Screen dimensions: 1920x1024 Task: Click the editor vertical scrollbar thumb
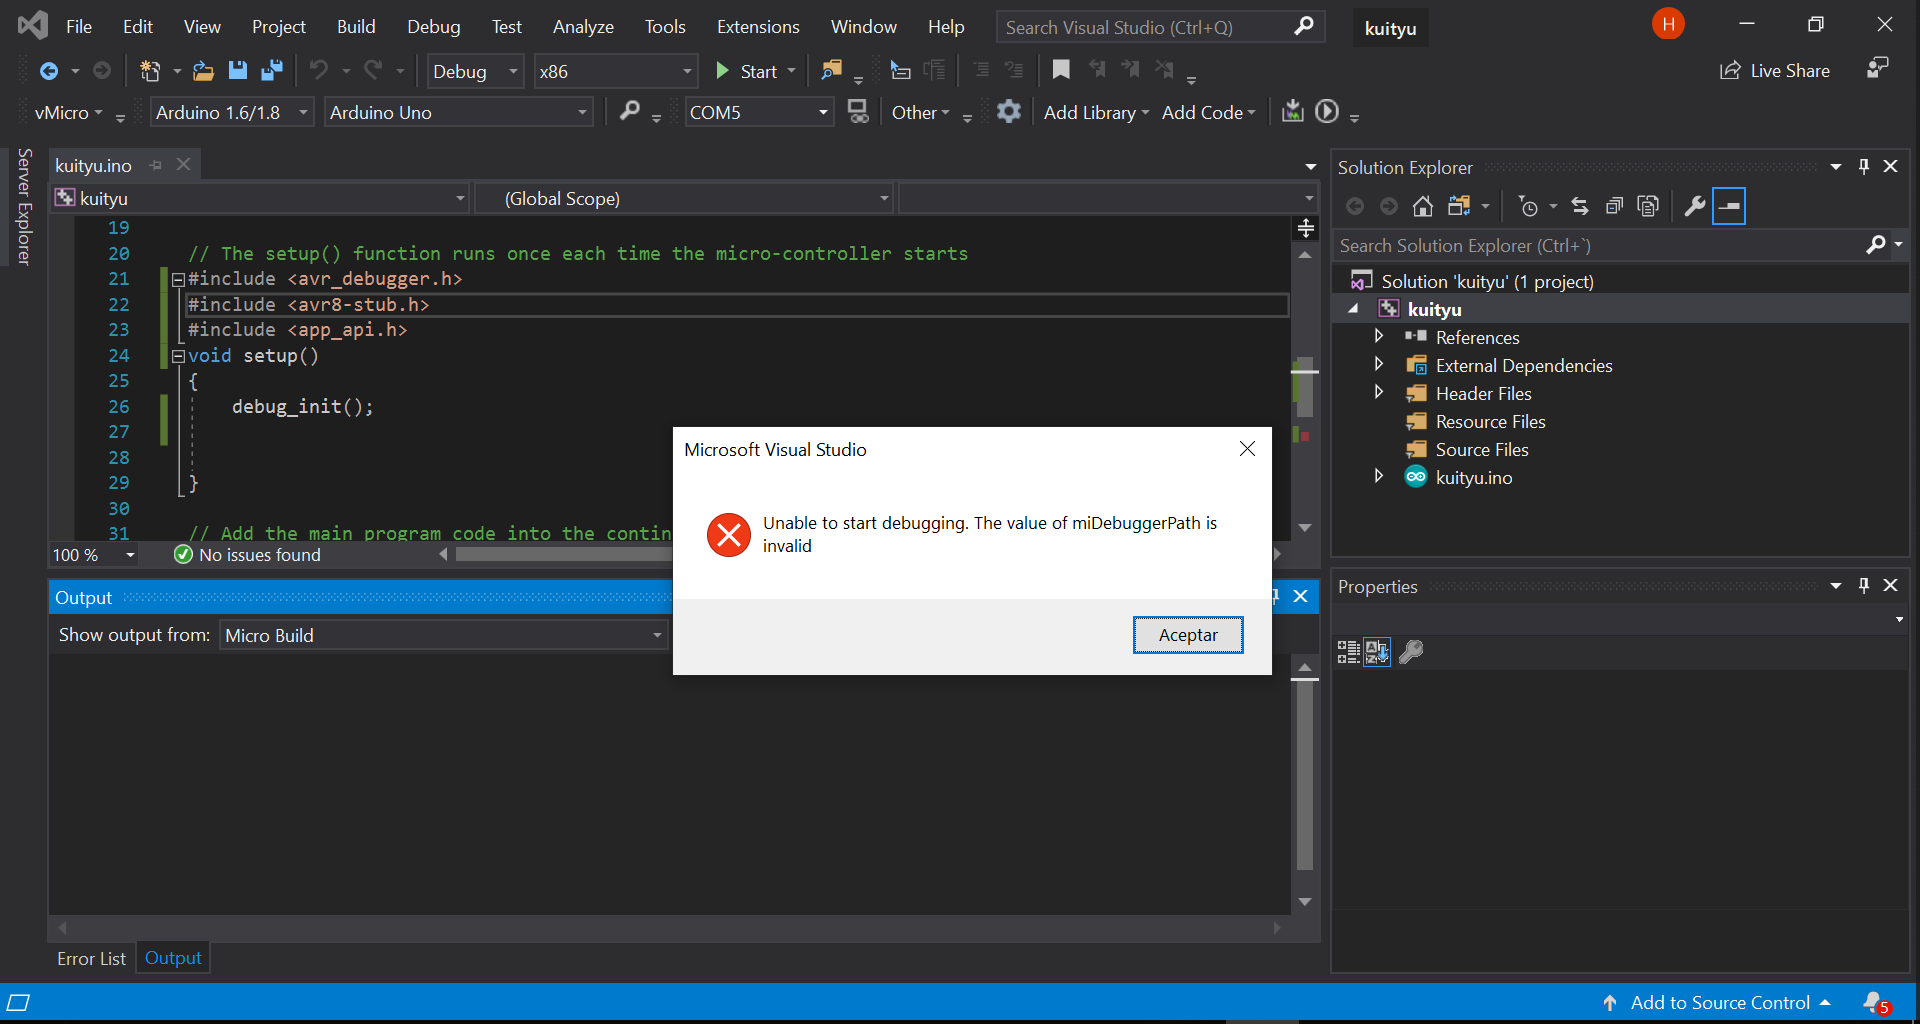pos(1304,386)
